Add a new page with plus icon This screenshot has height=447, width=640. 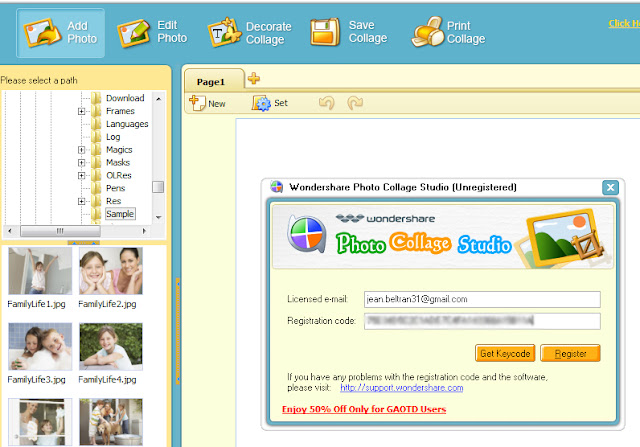click(253, 78)
